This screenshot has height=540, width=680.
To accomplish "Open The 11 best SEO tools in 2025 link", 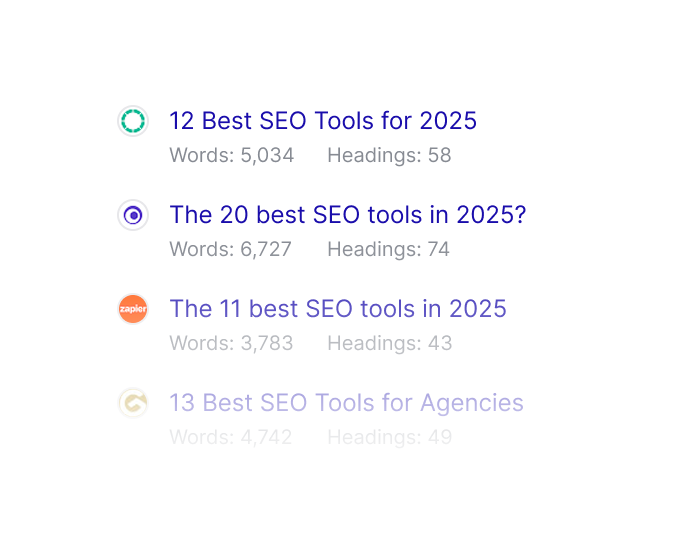I will pos(338,309).
